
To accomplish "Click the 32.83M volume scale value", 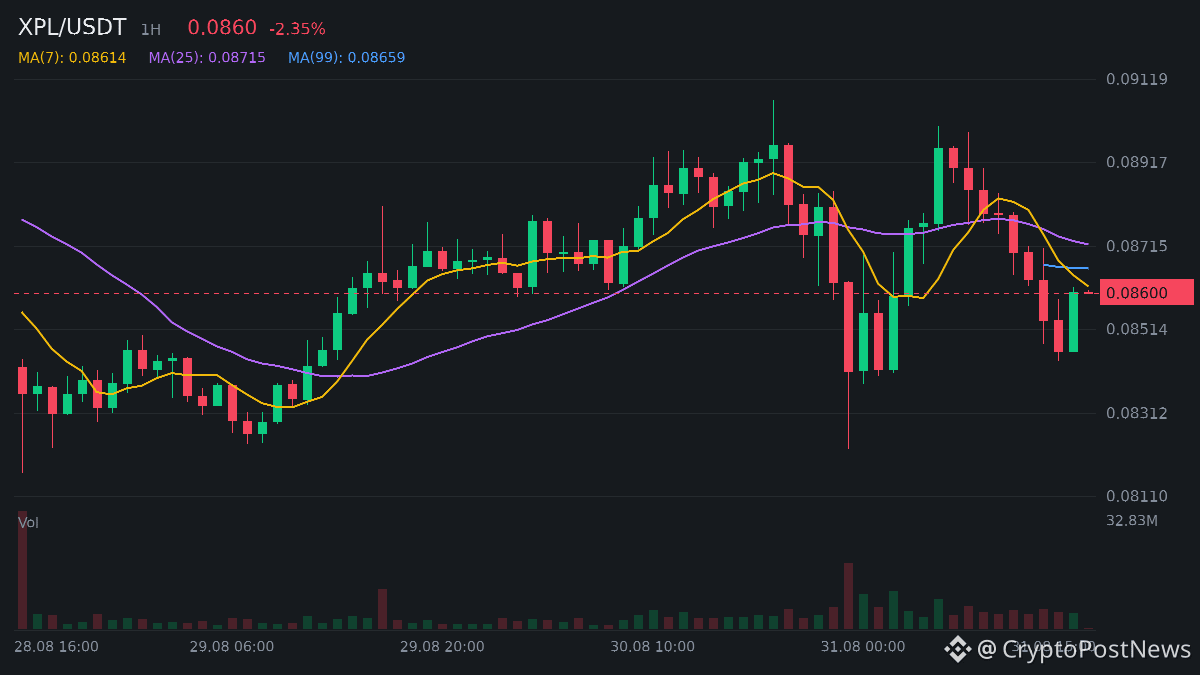I will click(x=1132, y=521).
